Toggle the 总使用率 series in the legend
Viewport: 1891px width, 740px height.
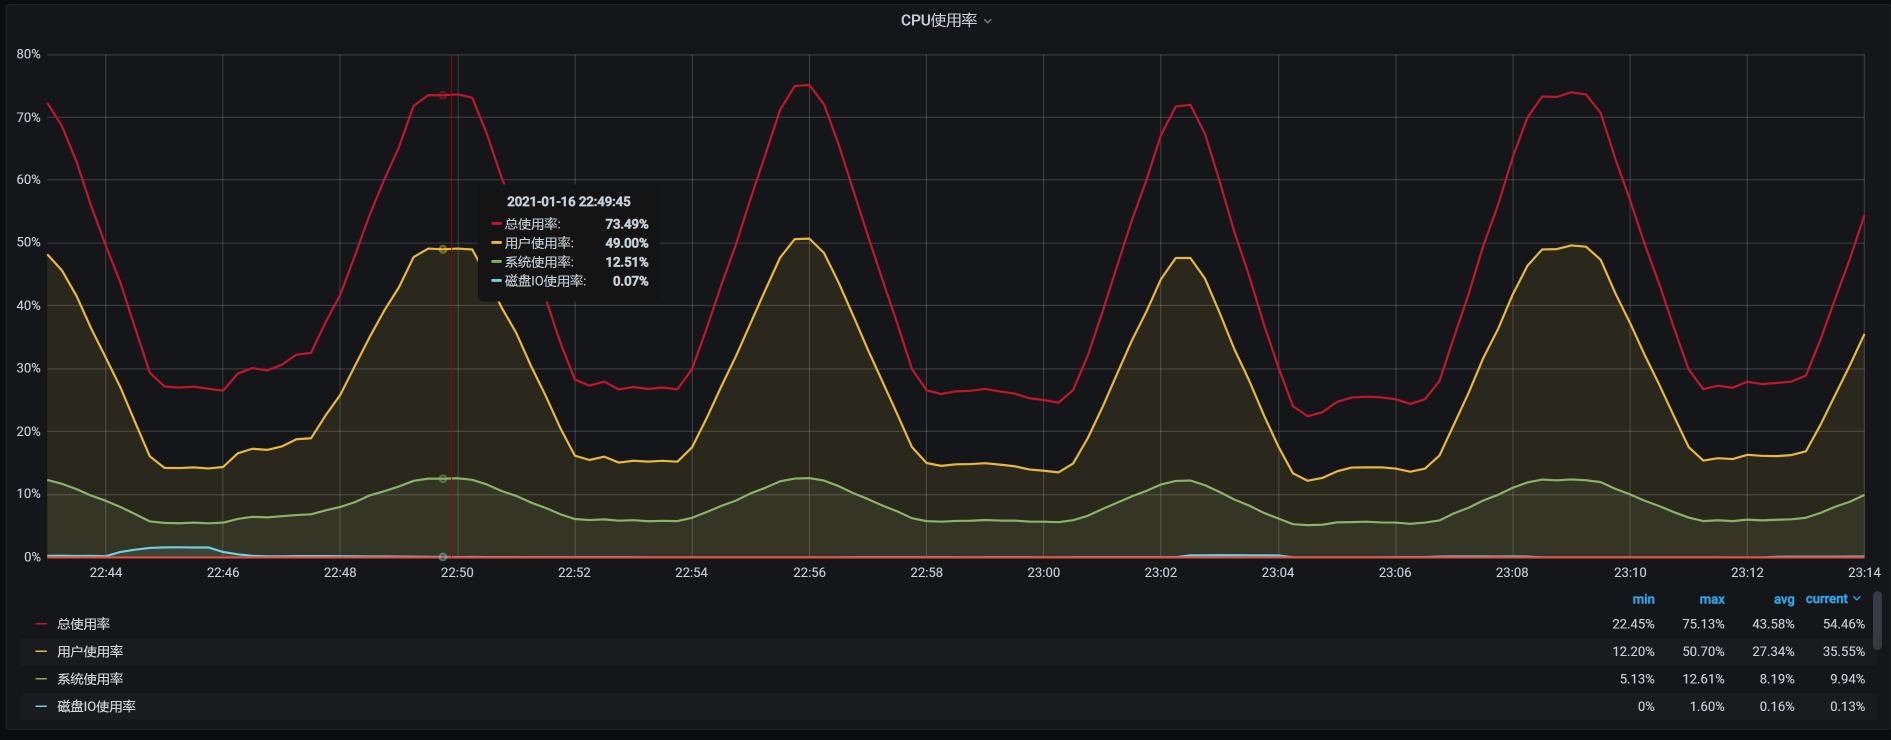pyautogui.click(x=84, y=624)
